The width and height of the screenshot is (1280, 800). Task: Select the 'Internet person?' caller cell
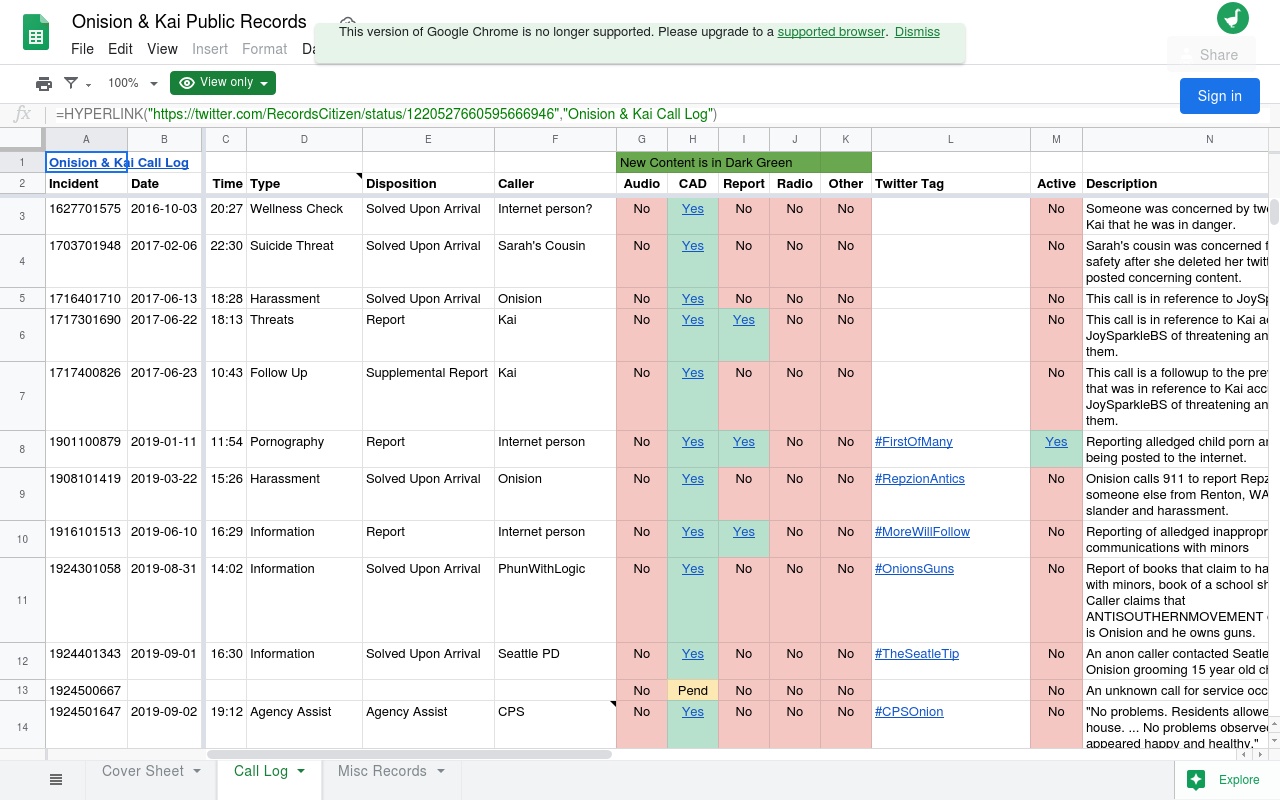pyautogui.click(x=555, y=216)
